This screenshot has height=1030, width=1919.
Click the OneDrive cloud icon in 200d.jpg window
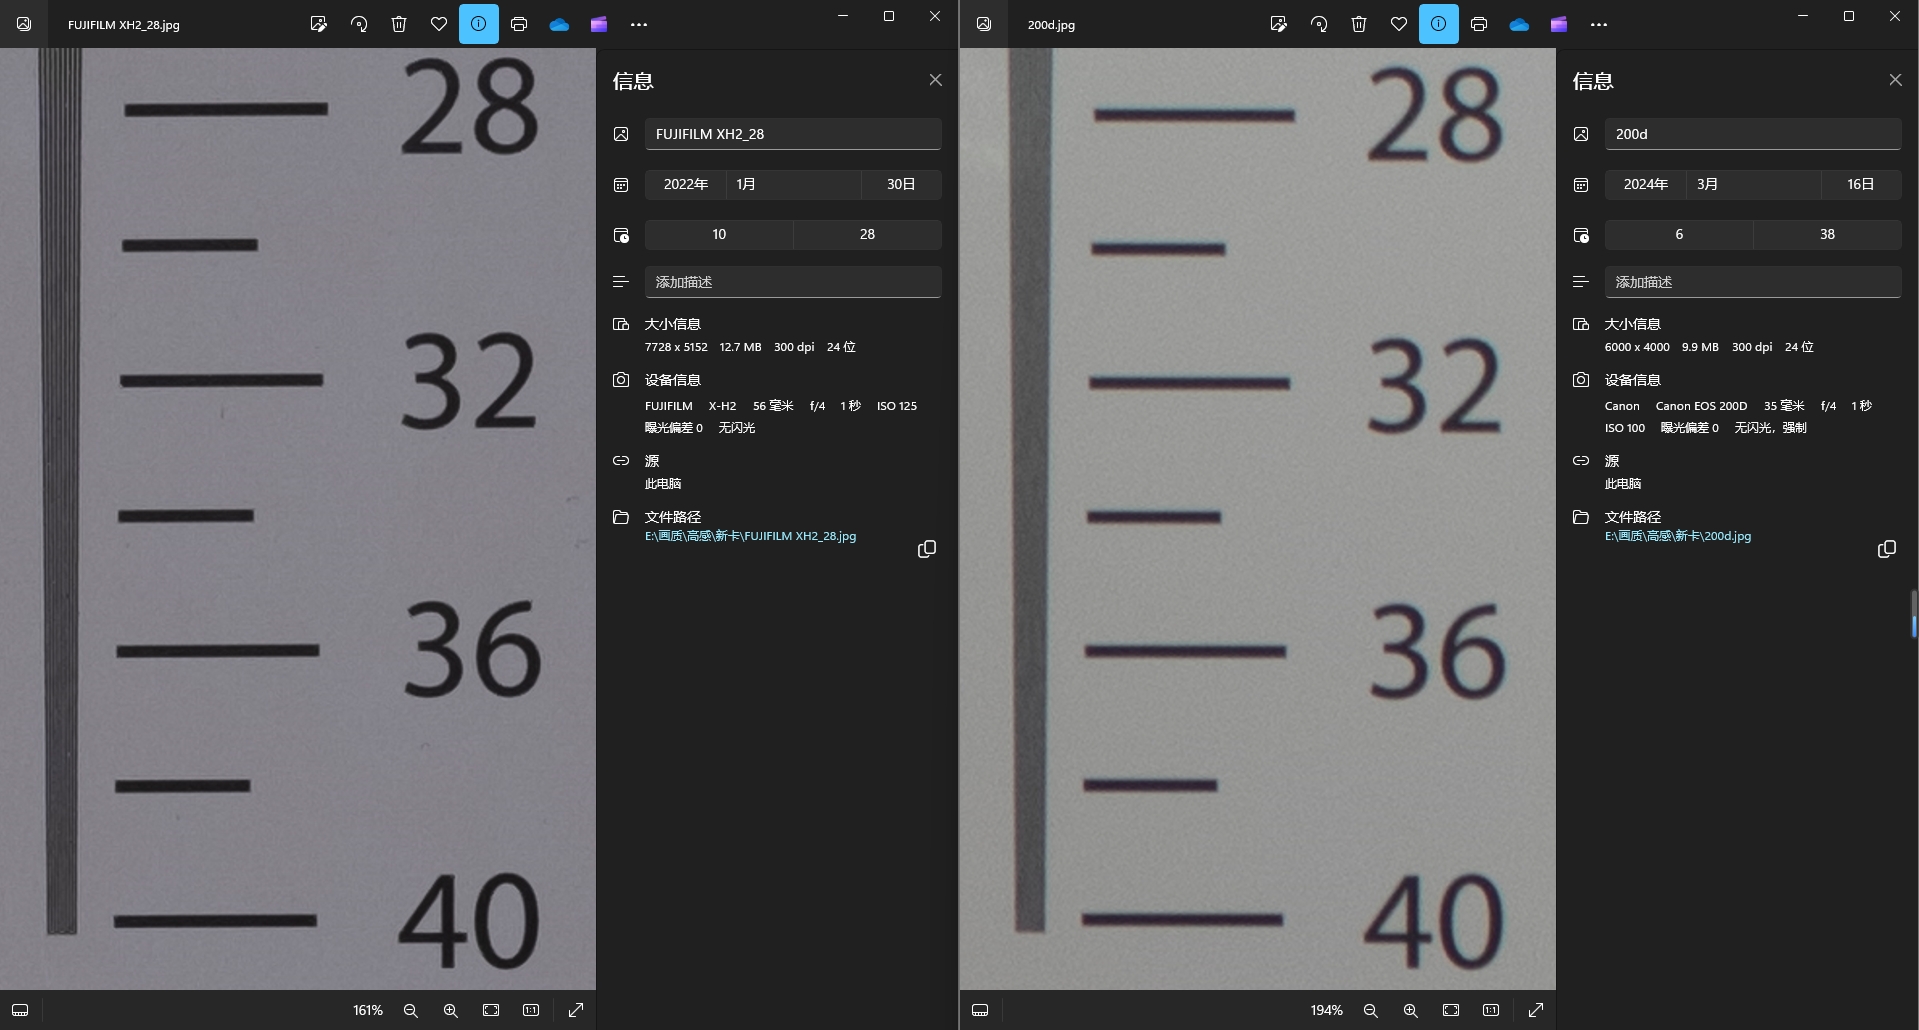pyautogui.click(x=1519, y=24)
